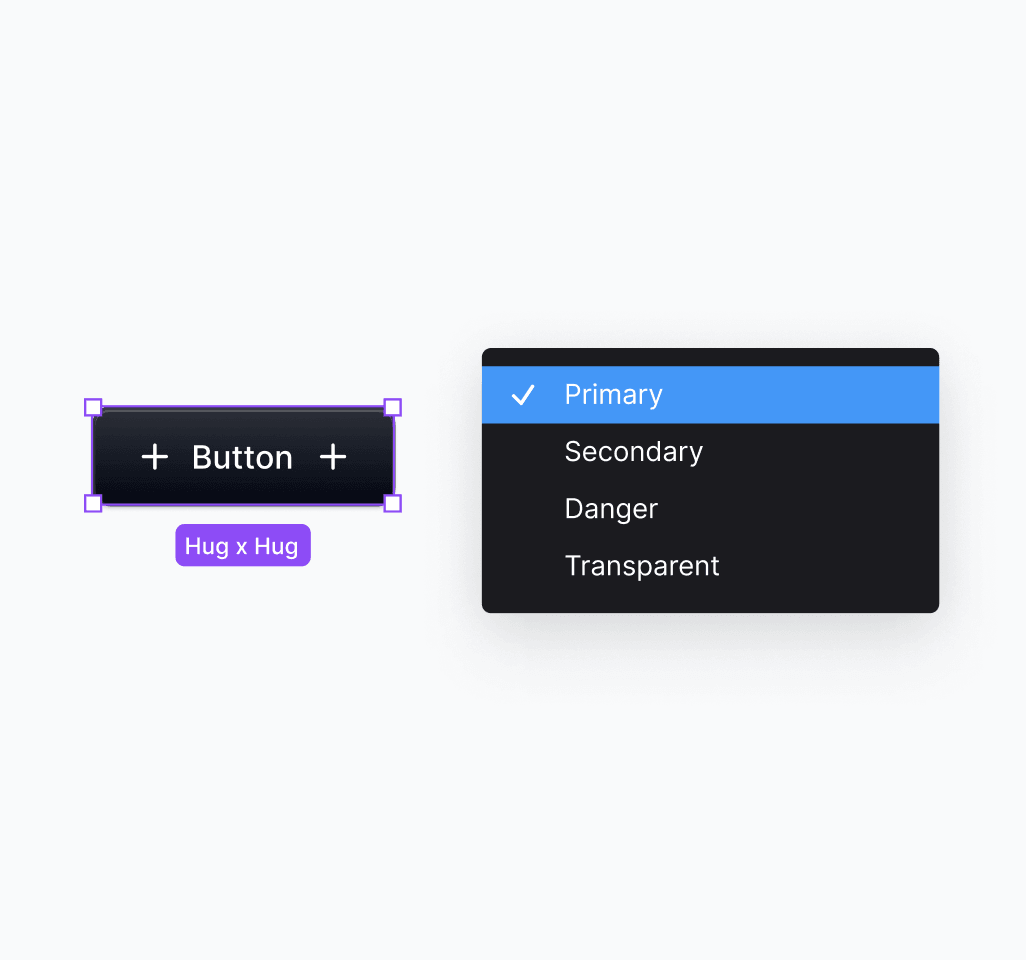Click the purple Hug x Hug badge
This screenshot has height=960, width=1026.
[243, 545]
